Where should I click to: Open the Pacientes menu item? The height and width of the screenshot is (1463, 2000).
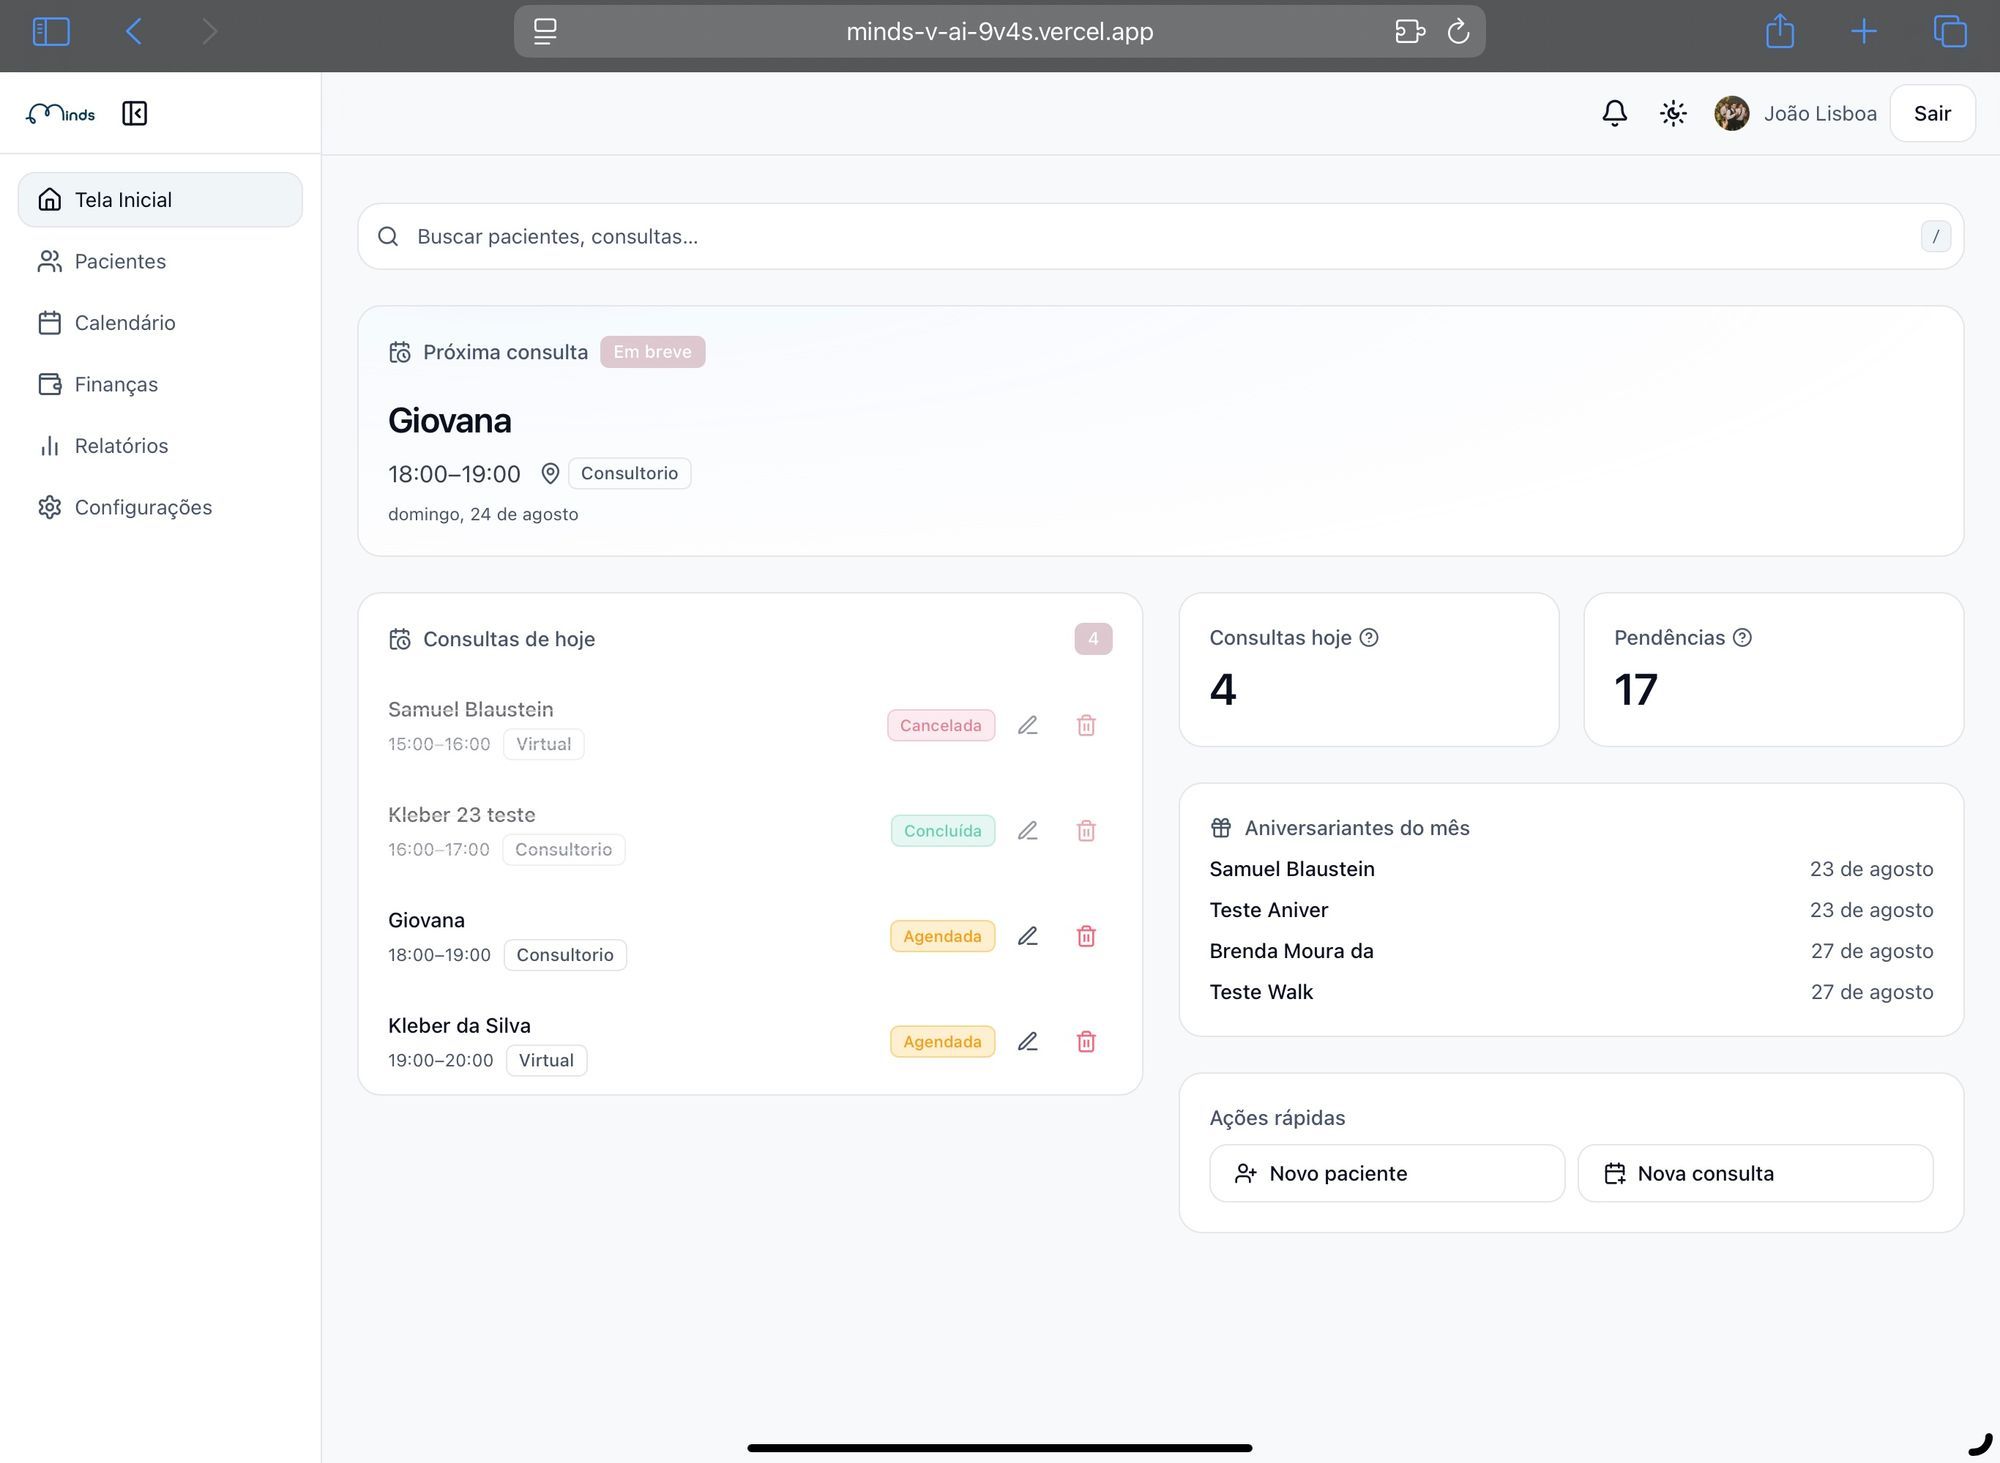[x=120, y=261]
